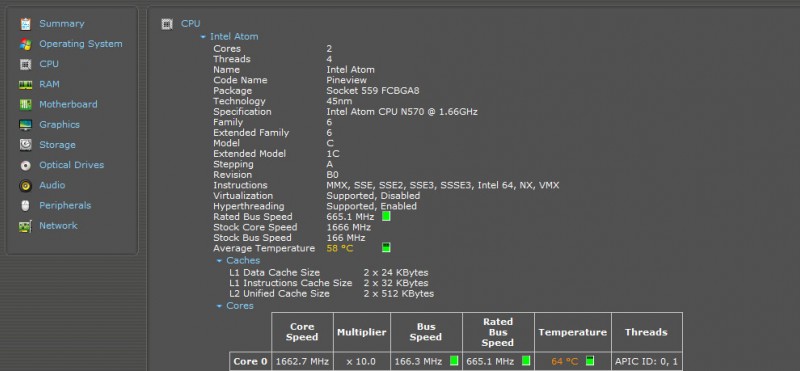The height and width of the screenshot is (371, 800).
Task: Click green graph icon beside Rated Bus Speed 665.1 MHz
Action: (386, 216)
